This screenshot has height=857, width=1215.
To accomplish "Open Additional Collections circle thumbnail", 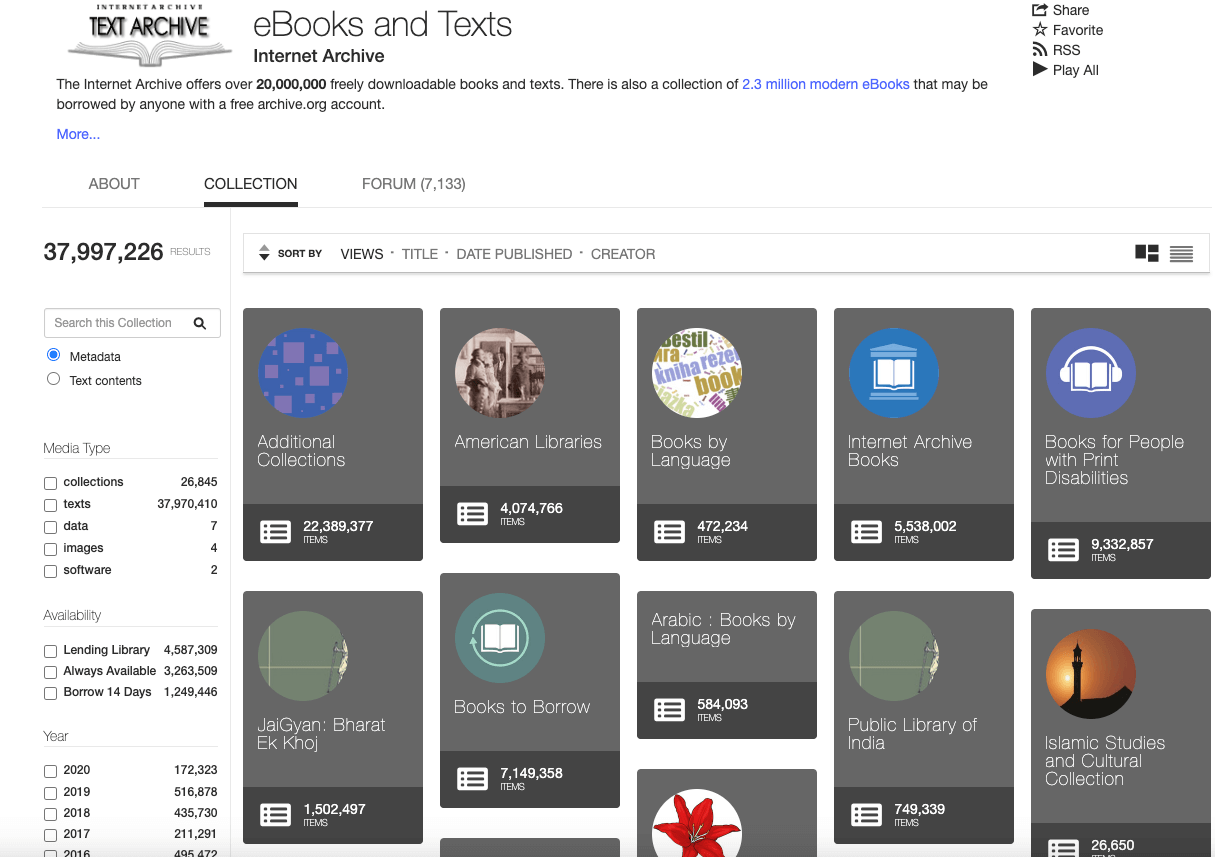I will tap(303, 373).
